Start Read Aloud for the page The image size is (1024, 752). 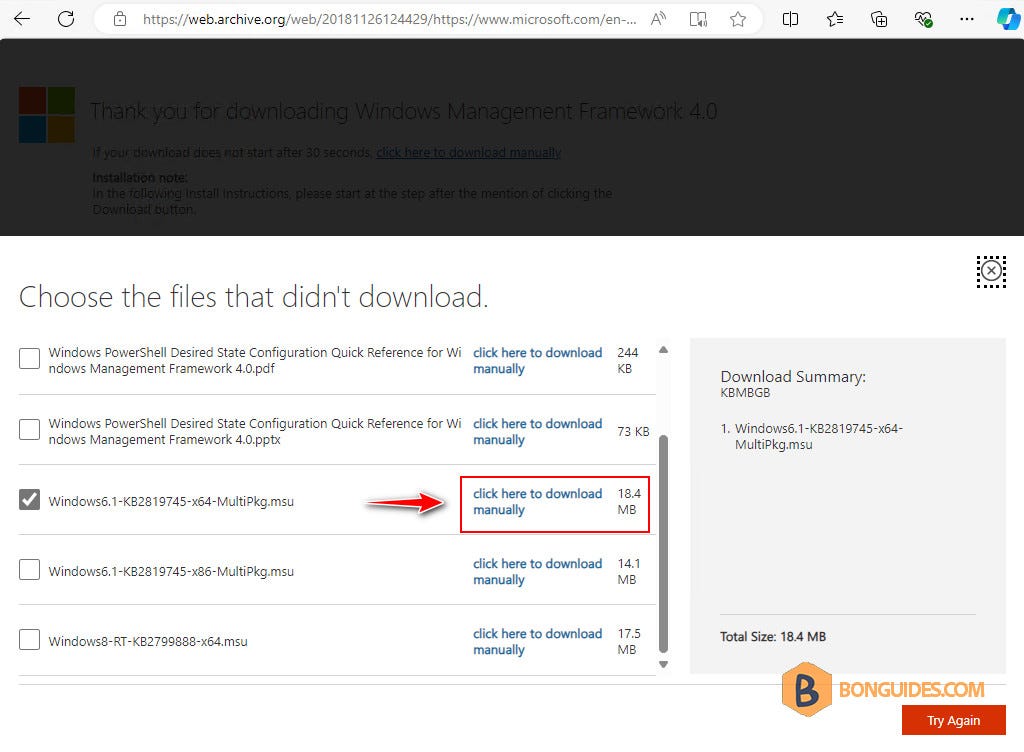coord(657,18)
